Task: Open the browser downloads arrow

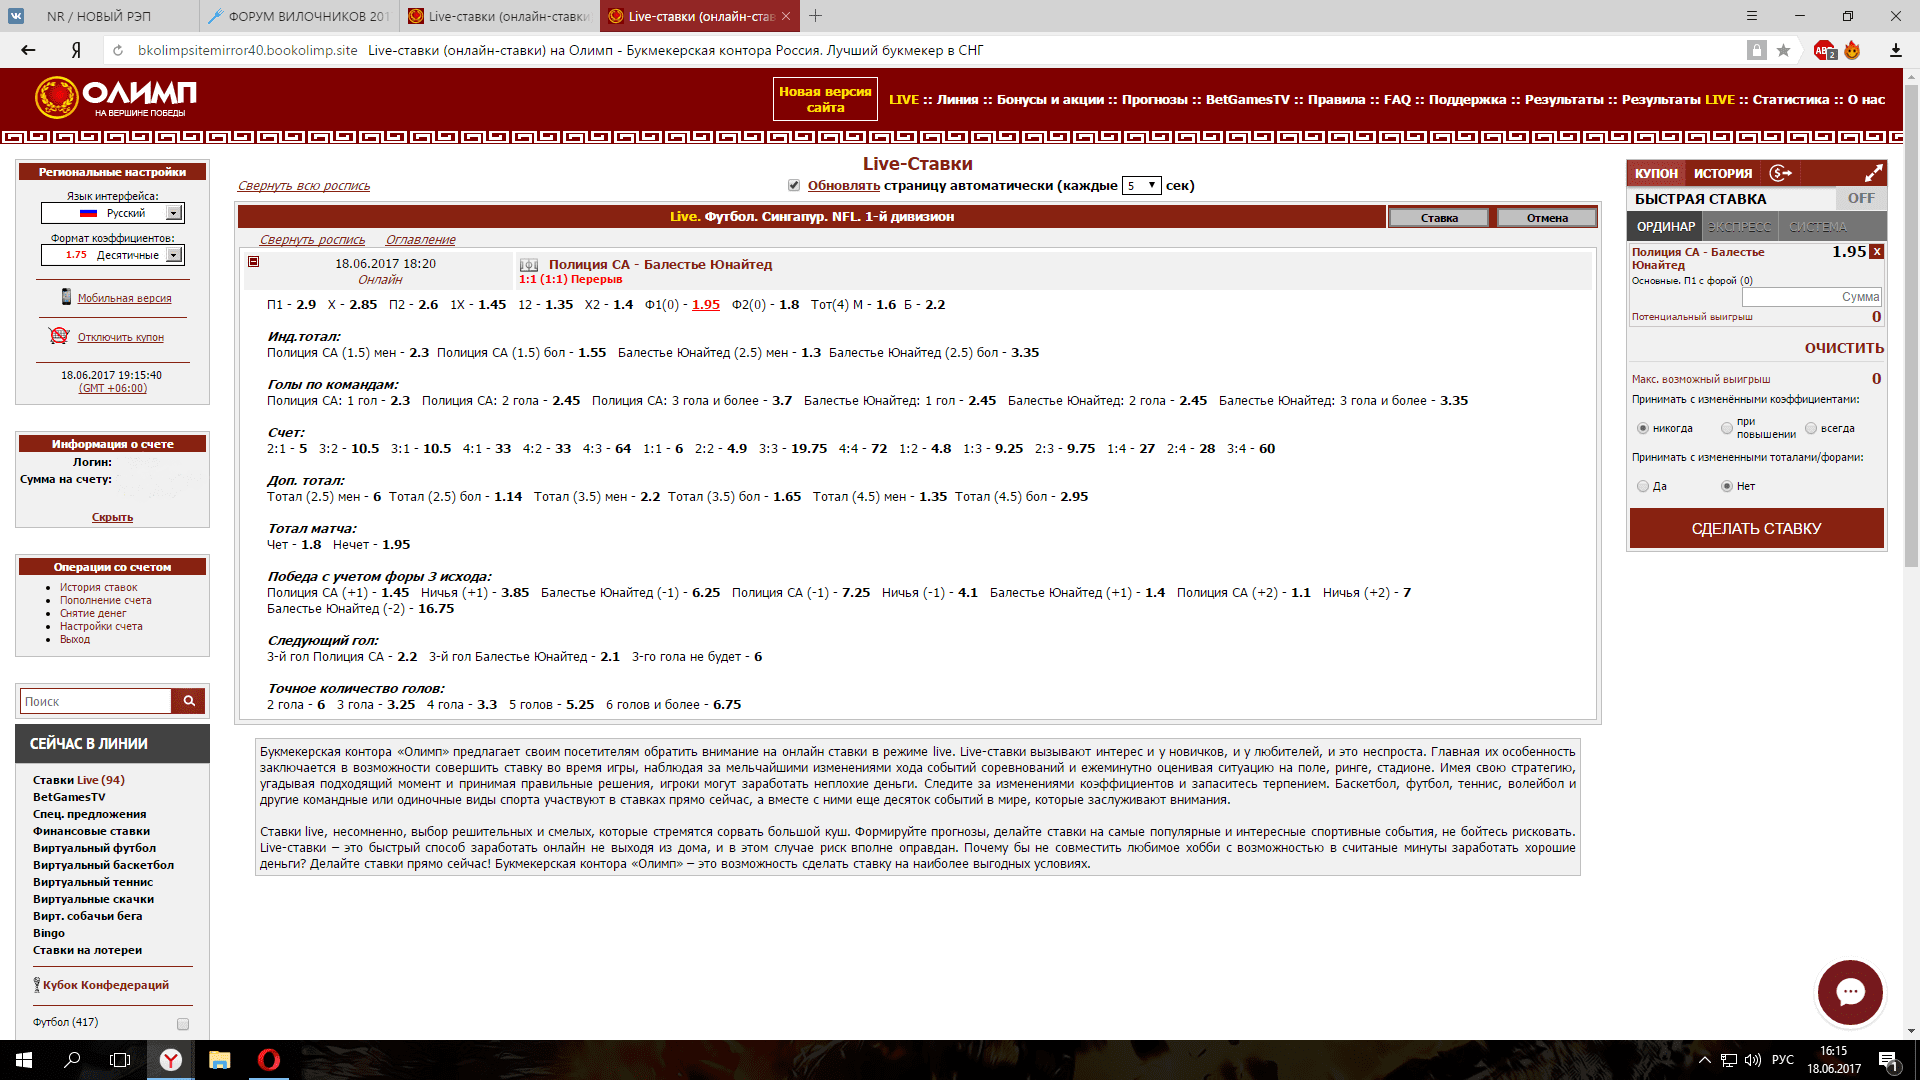Action: [1895, 50]
